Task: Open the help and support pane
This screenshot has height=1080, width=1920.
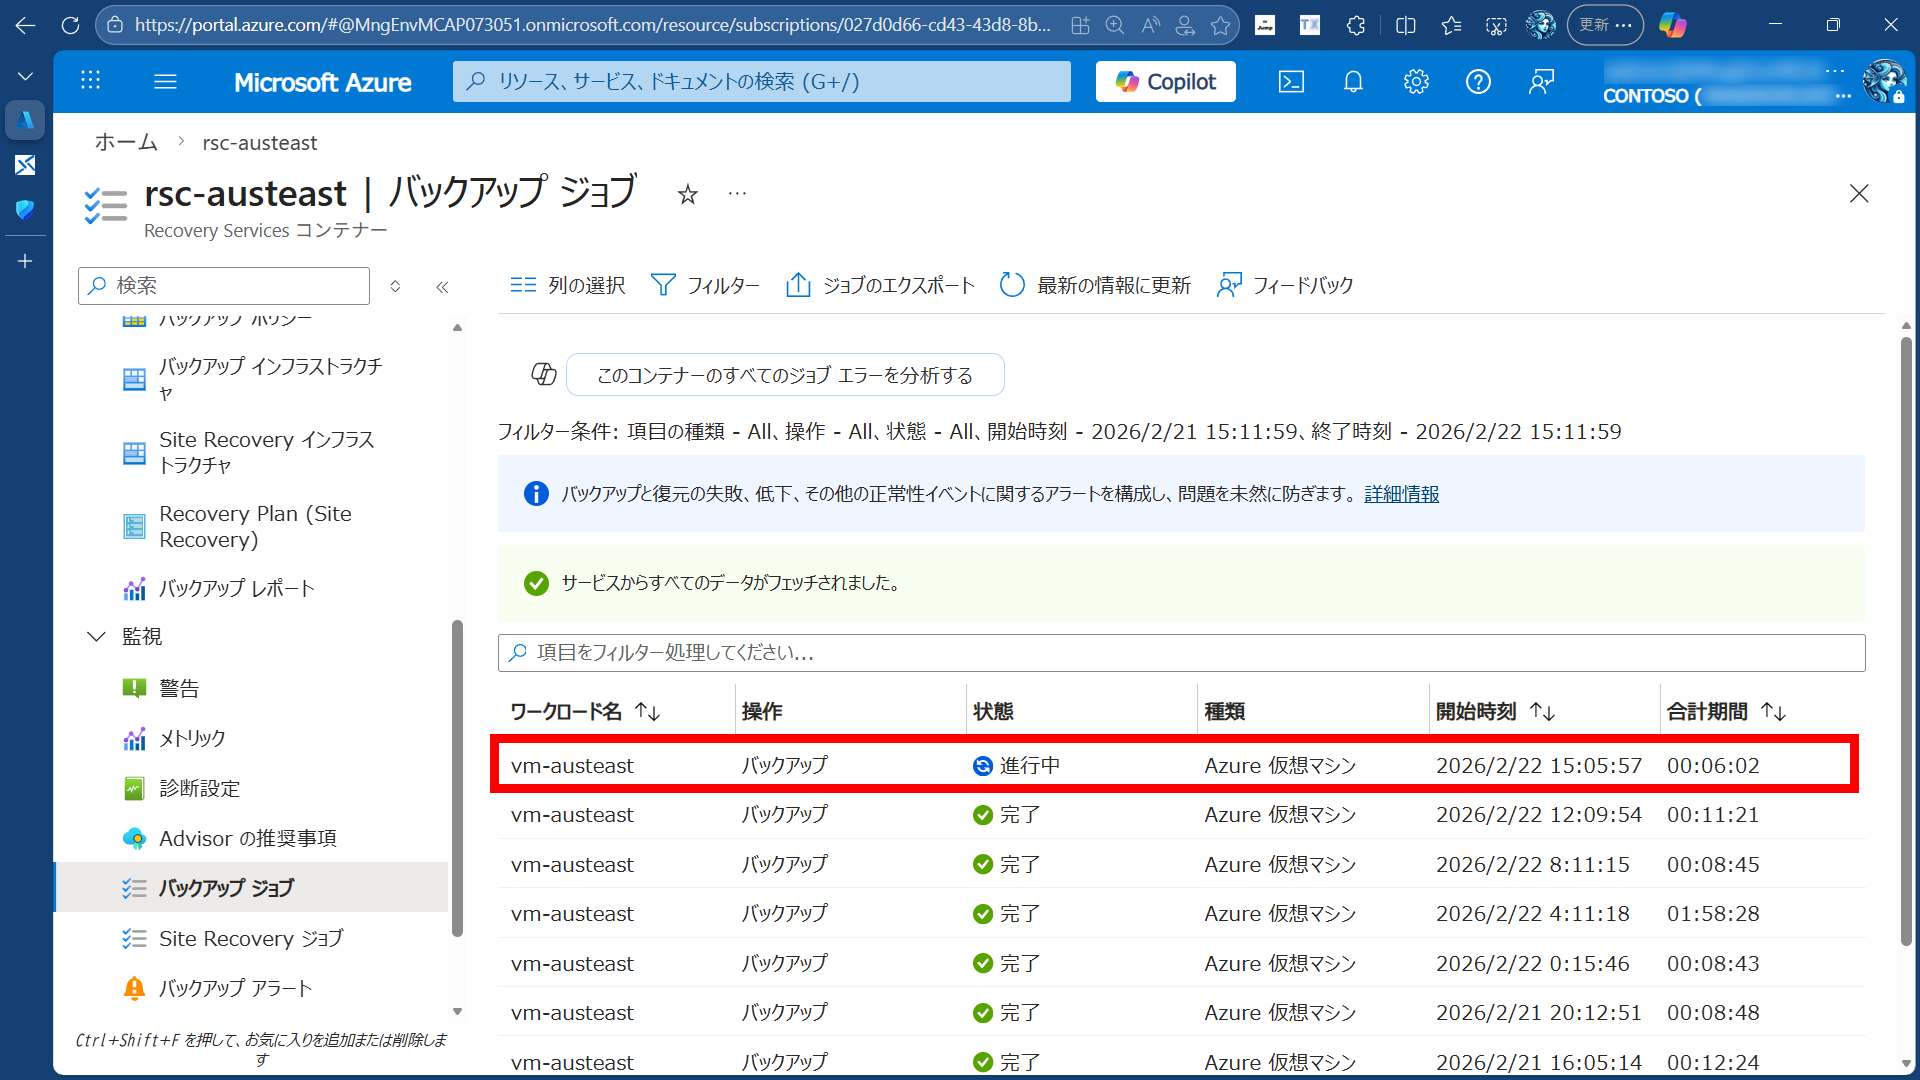Action: (x=1479, y=81)
